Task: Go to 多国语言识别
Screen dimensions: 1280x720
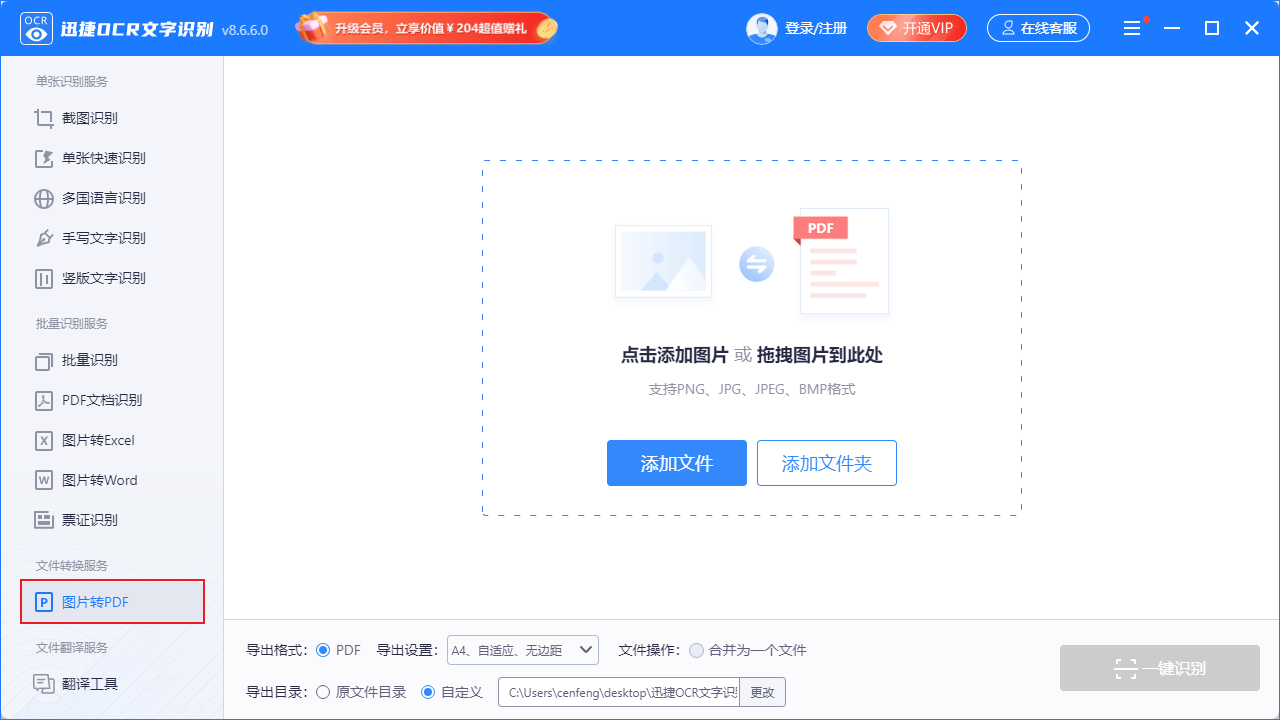Action: [x=112, y=198]
